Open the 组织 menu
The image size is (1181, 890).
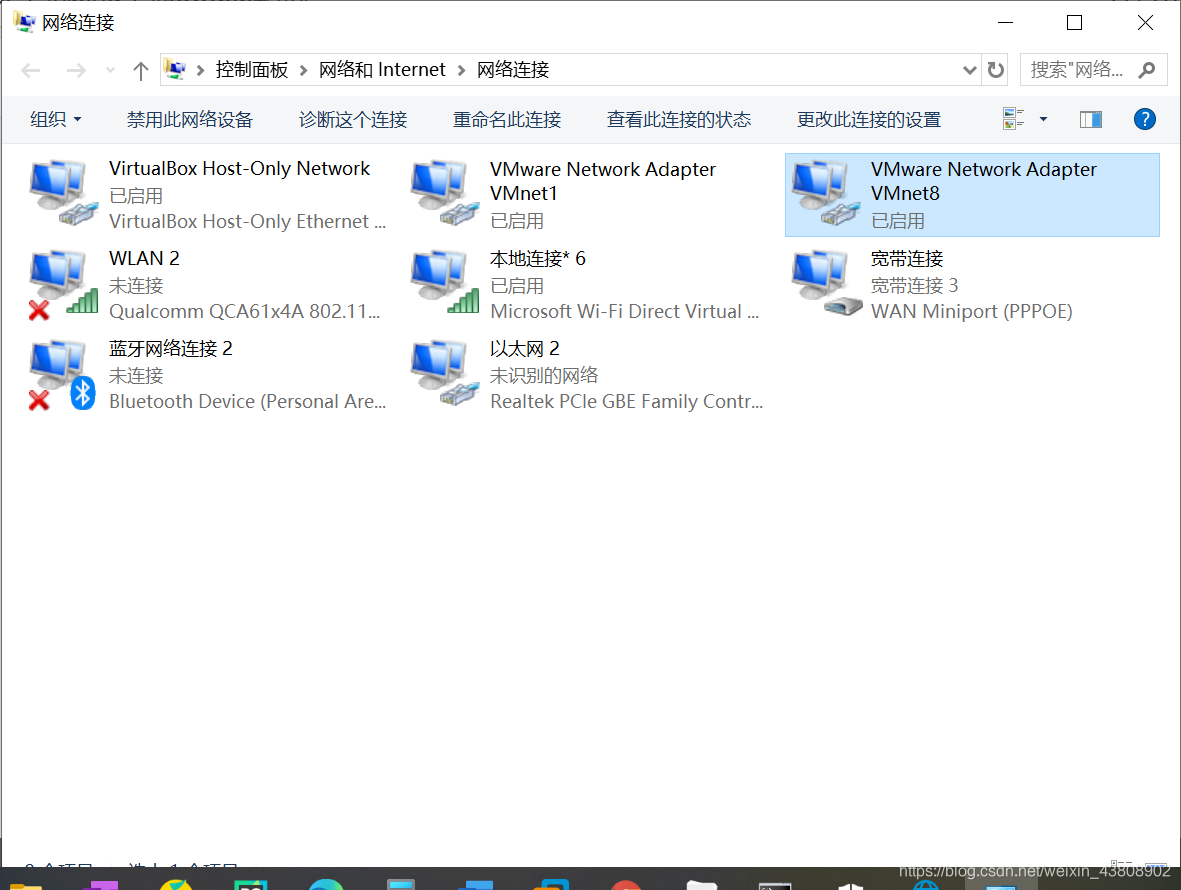(x=56, y=119)
